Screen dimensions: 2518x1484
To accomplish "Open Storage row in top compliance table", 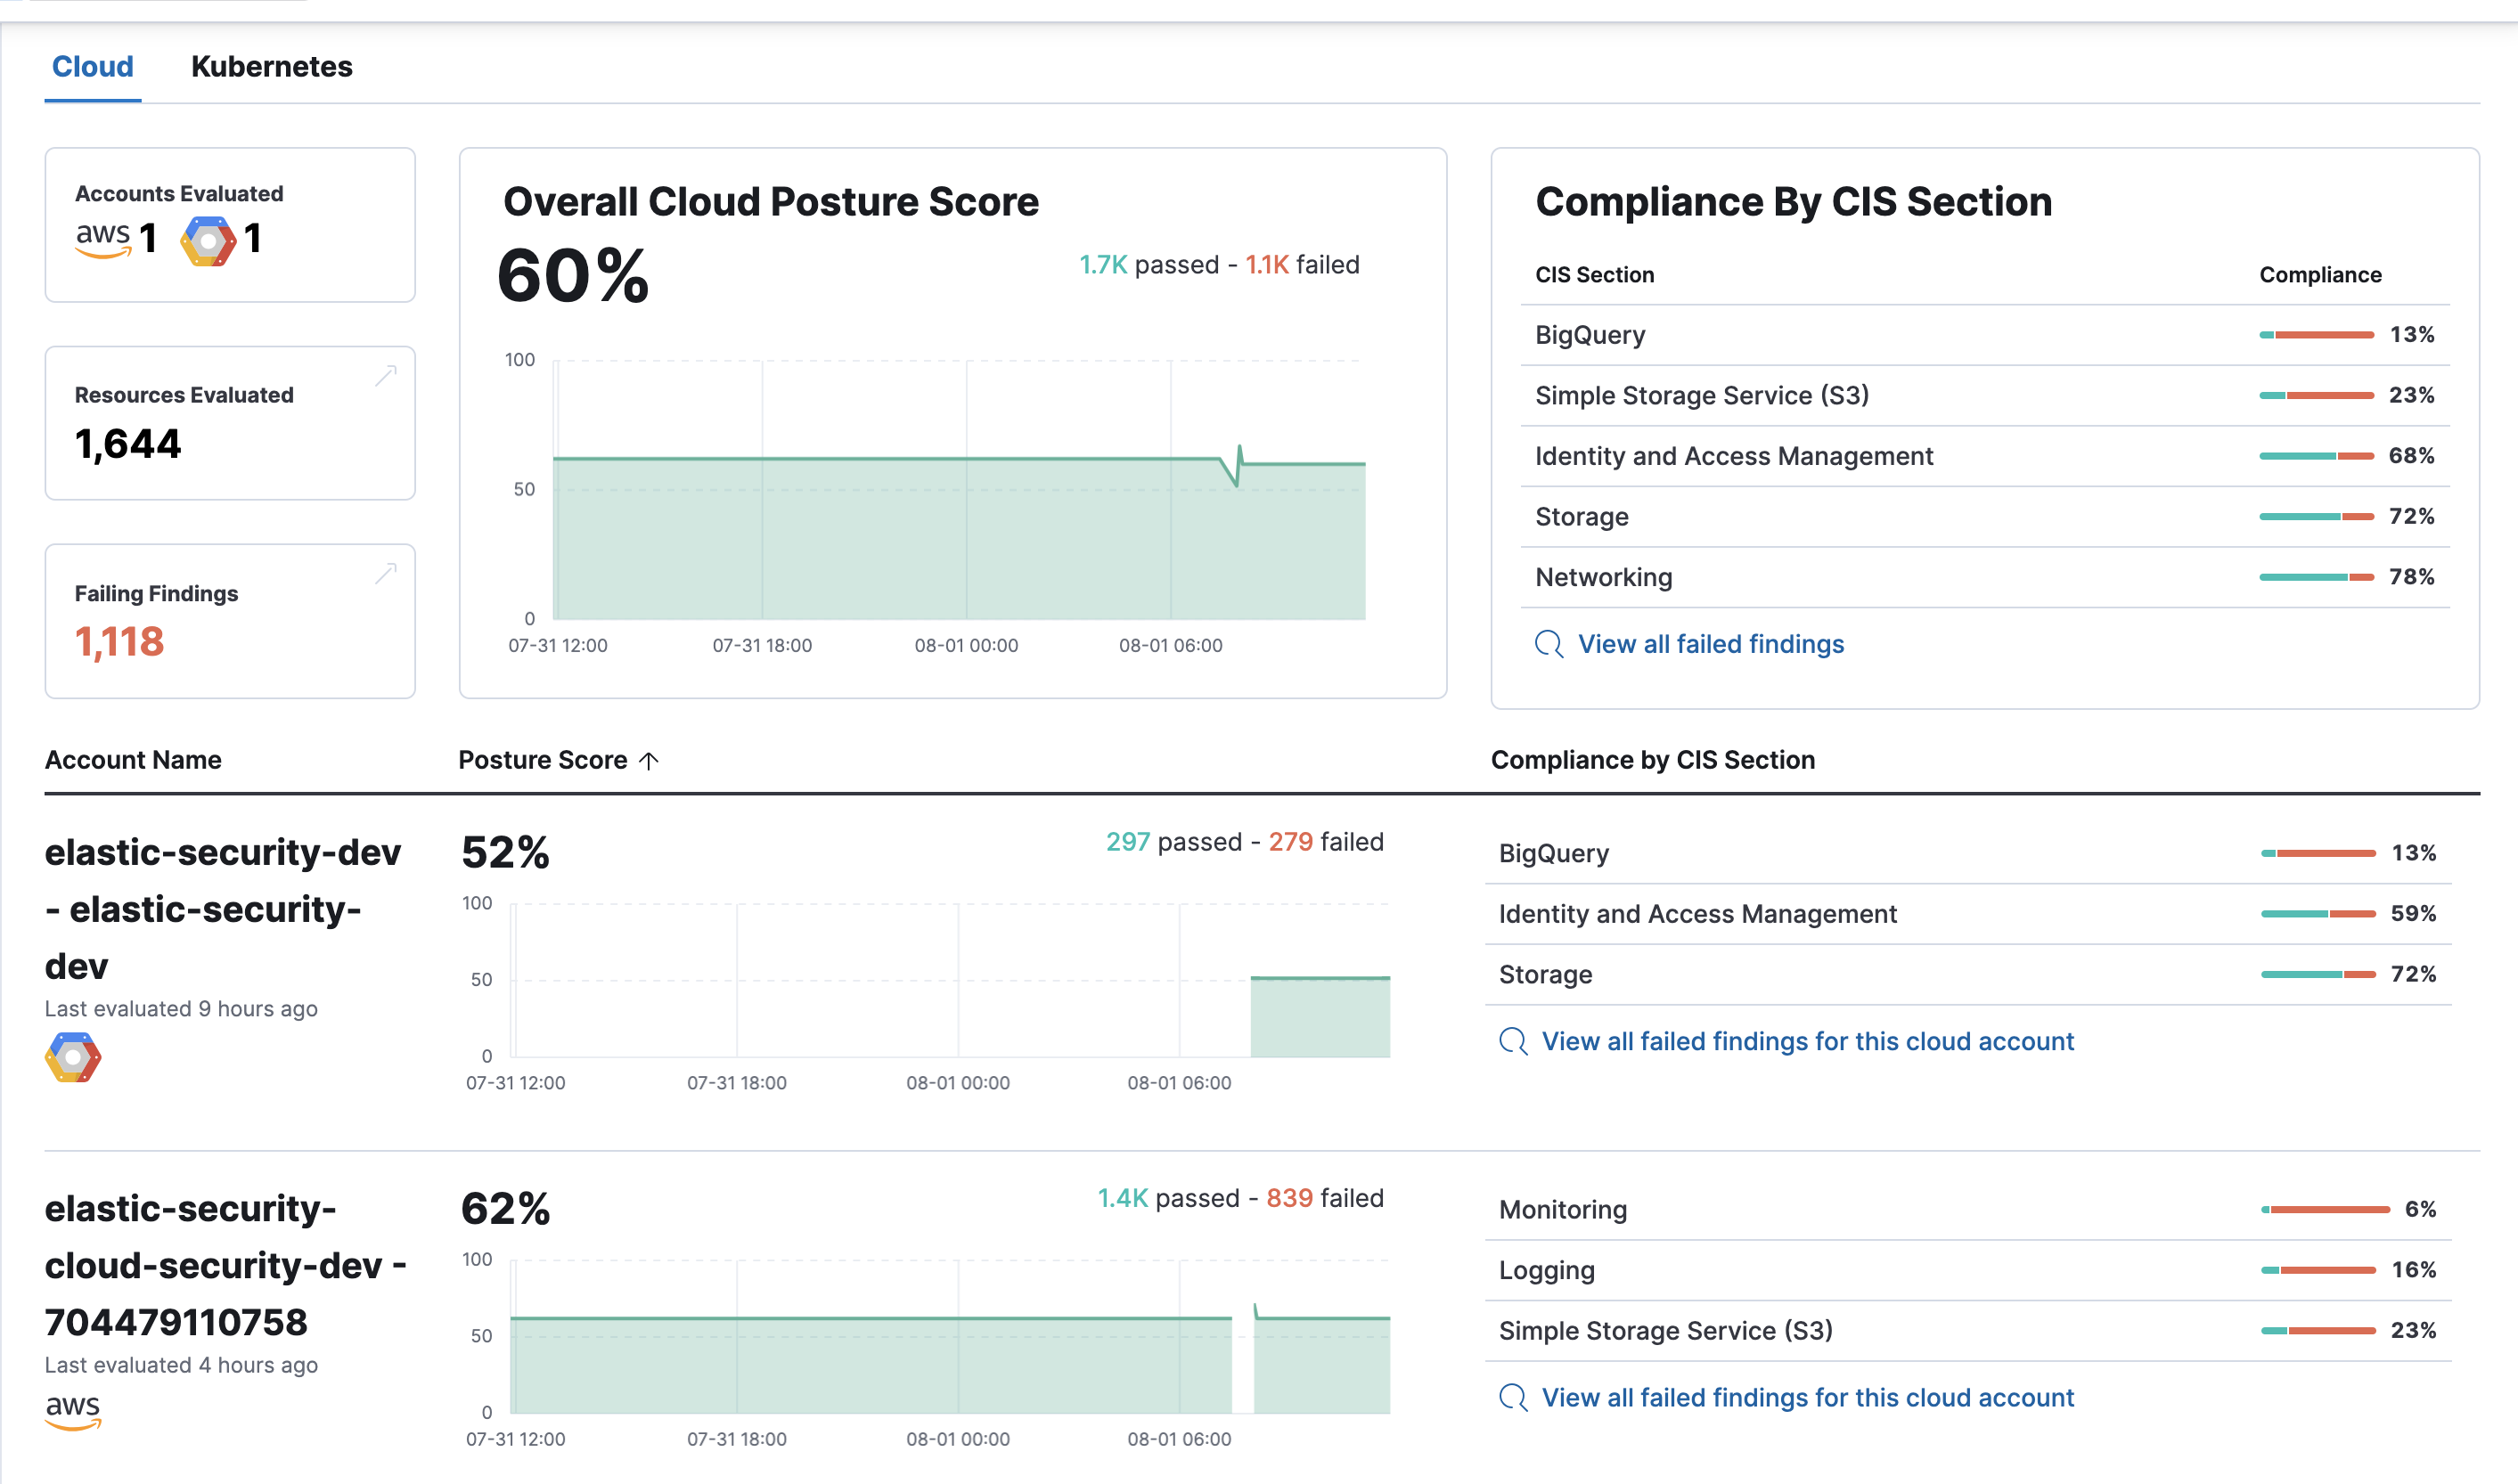I will [x=1984, y=516].
